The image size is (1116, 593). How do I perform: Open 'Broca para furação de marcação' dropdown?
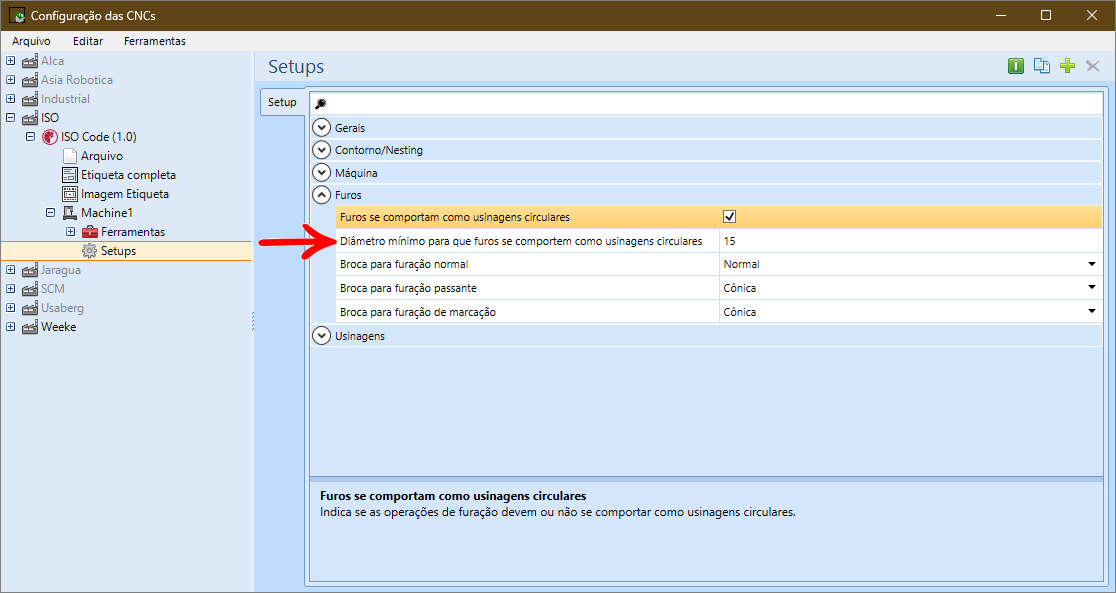[1092, 312]
